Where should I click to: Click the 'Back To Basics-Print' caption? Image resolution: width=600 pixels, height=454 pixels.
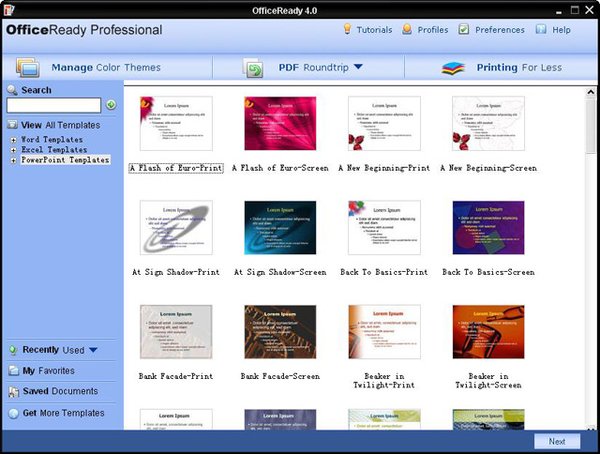tap(384, 272)
